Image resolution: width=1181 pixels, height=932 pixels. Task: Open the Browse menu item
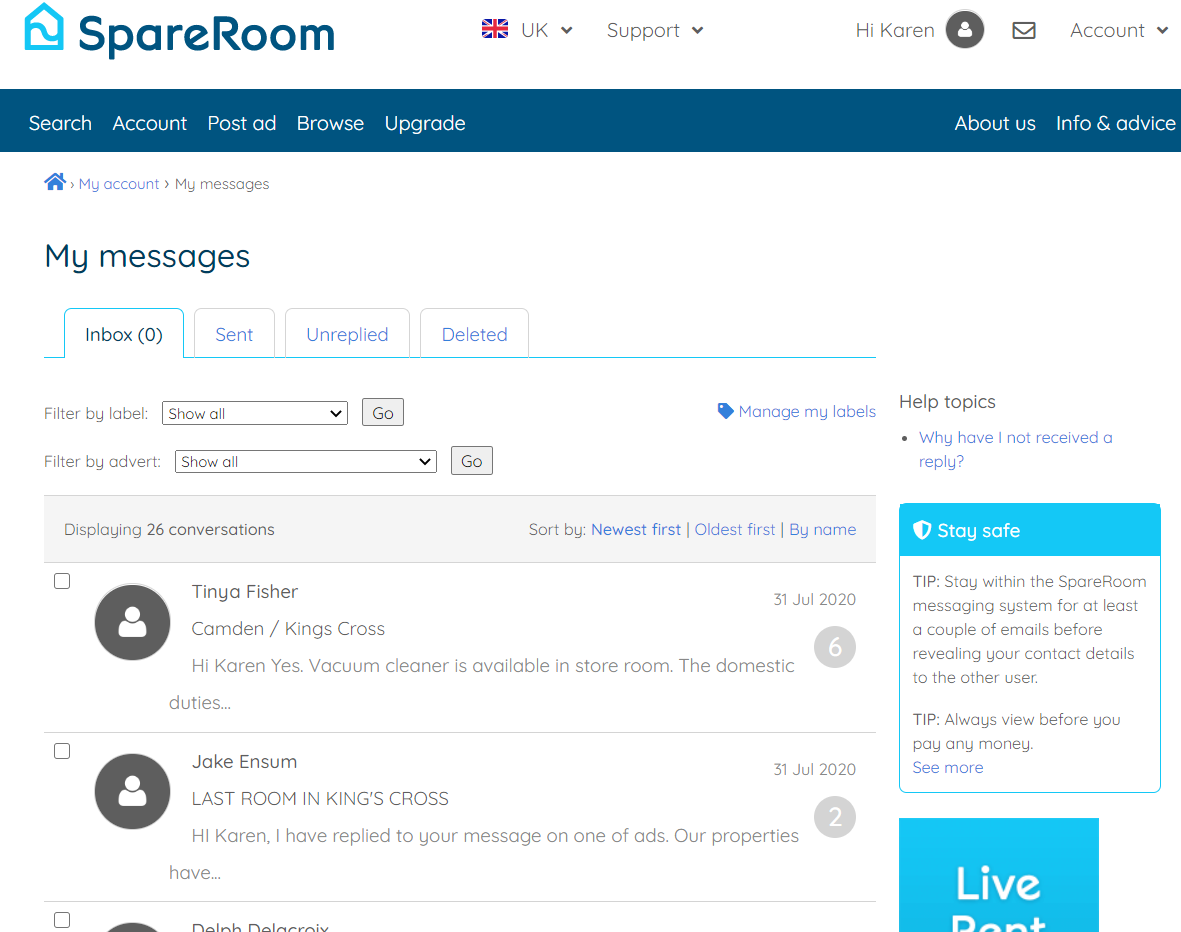[330, 123]
